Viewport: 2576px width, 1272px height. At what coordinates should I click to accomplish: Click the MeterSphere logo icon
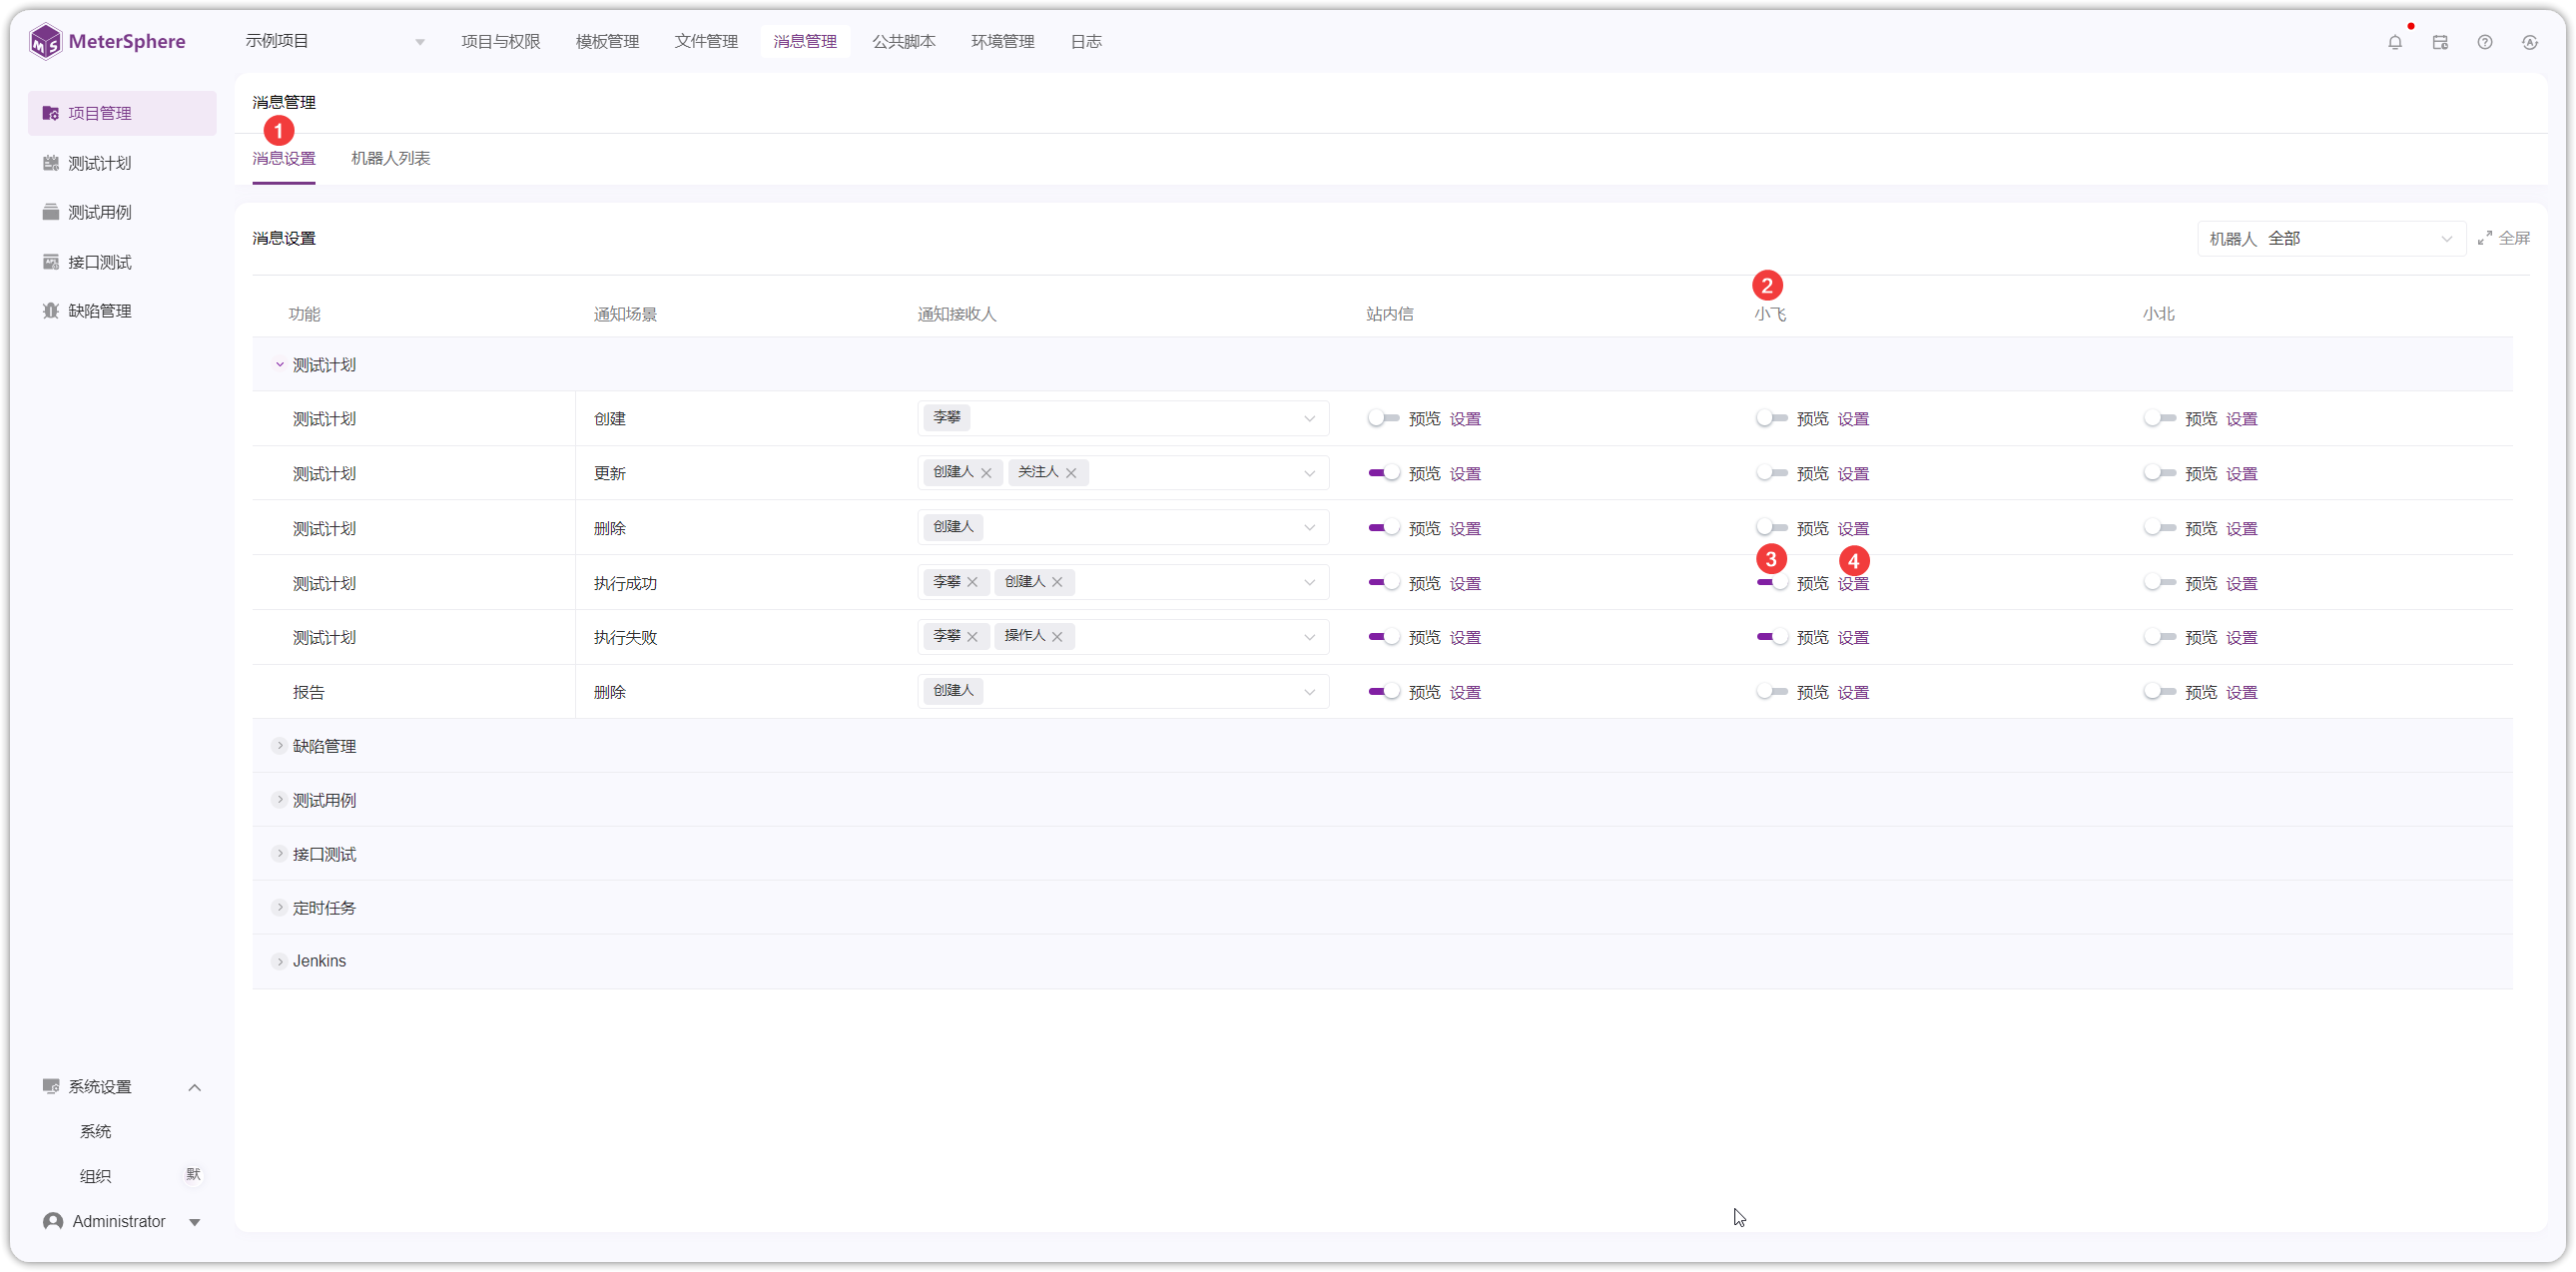point(45,41)
